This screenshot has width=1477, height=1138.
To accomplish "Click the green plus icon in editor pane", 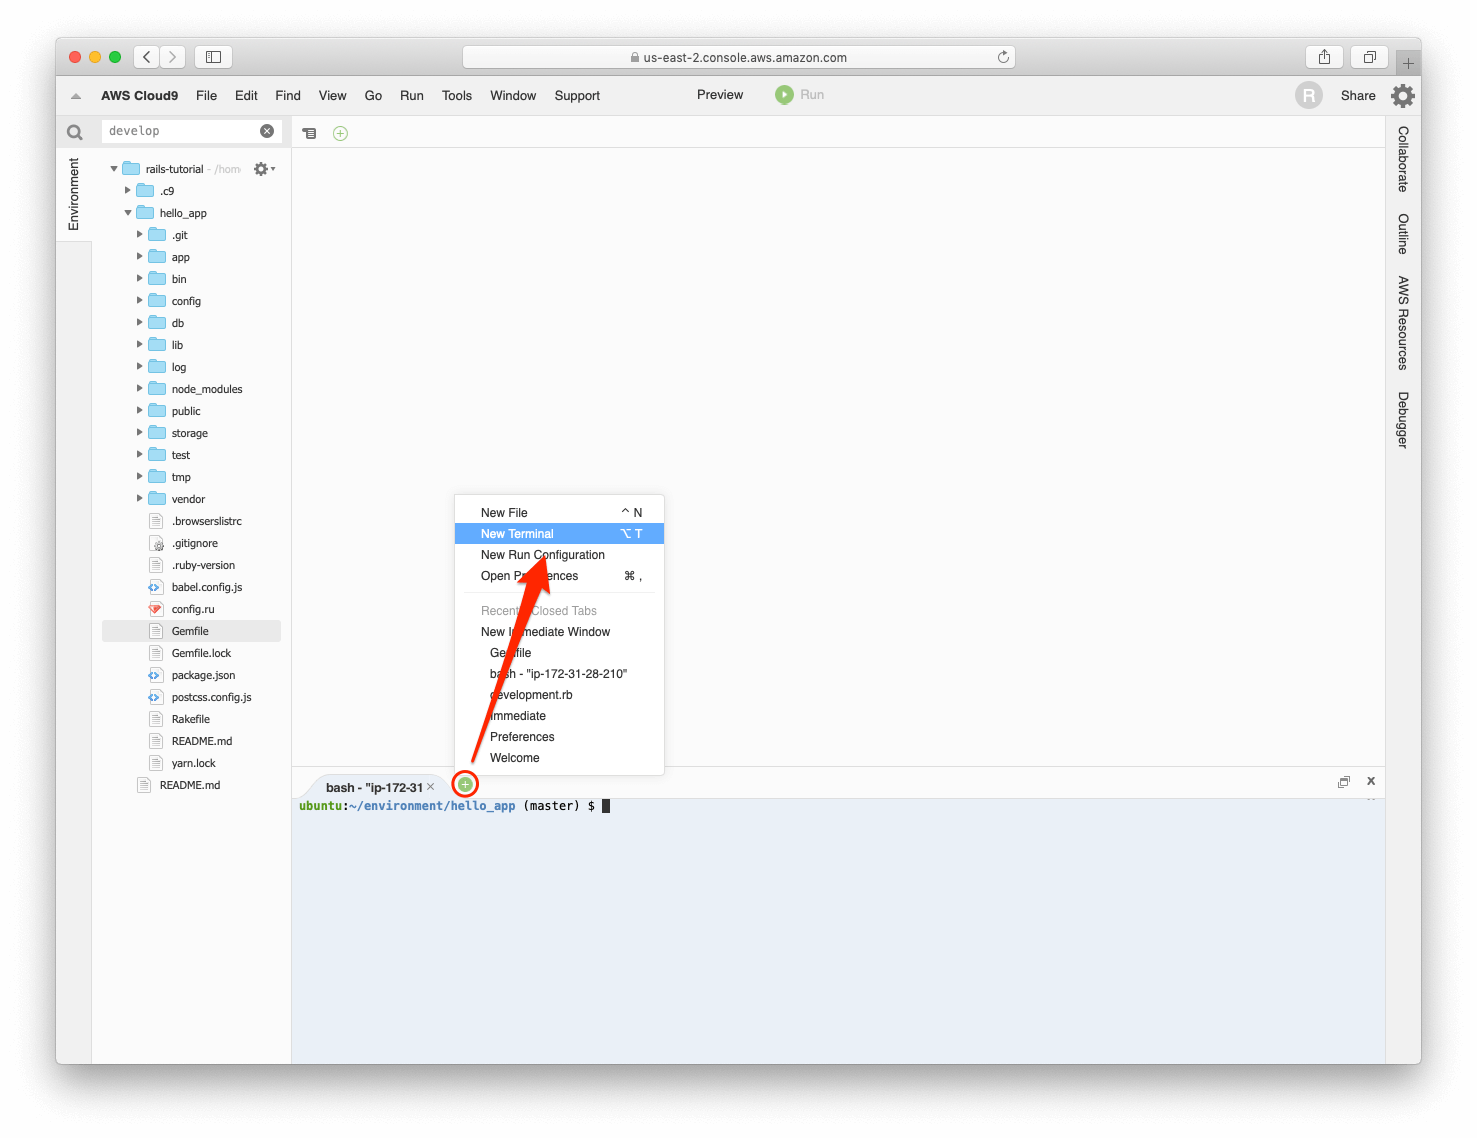I will click(x=340, y=133).
